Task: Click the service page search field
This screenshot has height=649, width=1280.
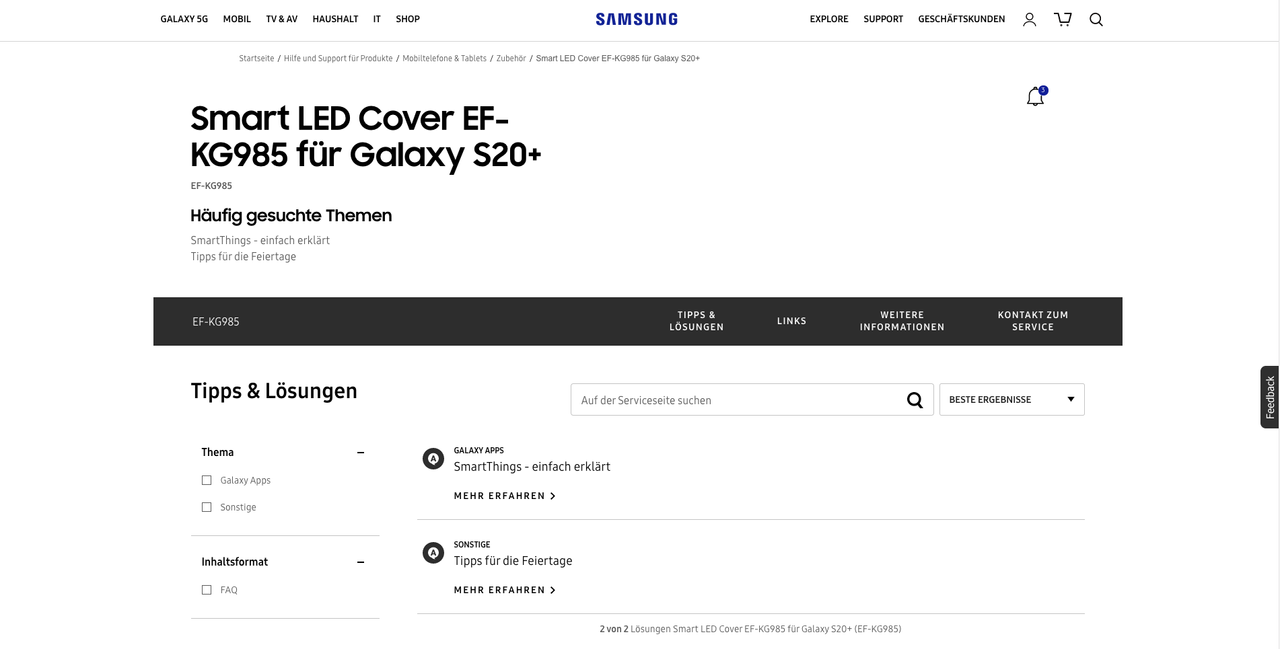Action: (x=736, y=400)
